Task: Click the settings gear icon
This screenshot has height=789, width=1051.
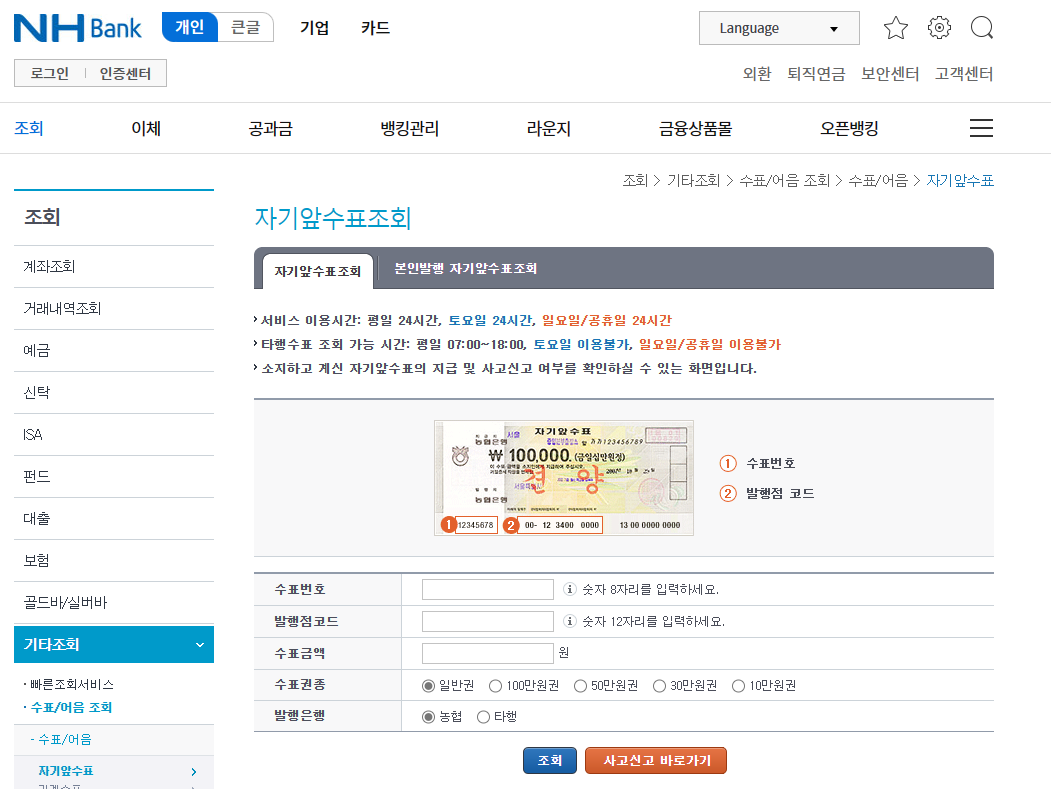Action: [x=938, y=27]
